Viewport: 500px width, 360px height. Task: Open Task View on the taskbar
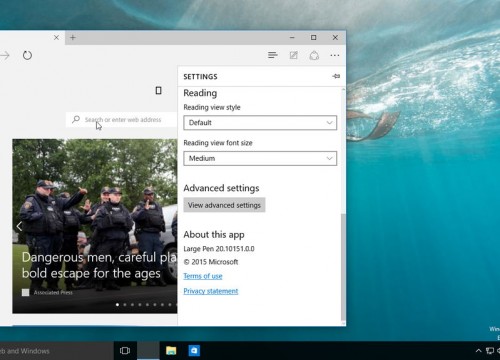click(125, 350)
